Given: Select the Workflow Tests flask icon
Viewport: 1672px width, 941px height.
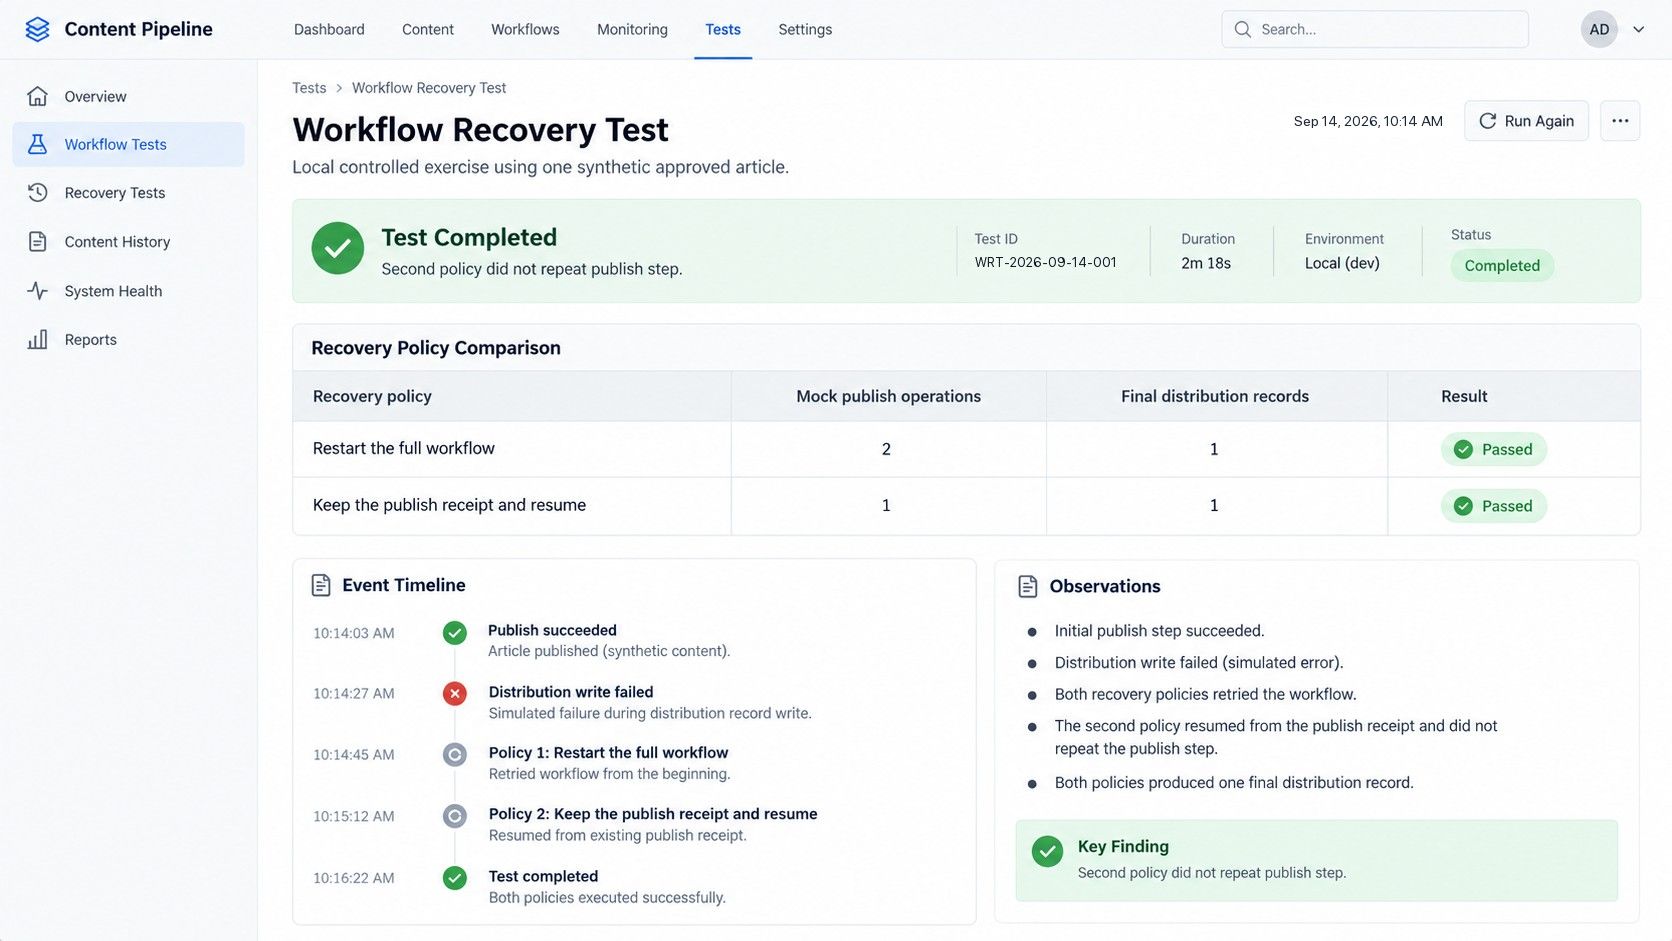Looking at the screenshot, I should pos(37,144).
